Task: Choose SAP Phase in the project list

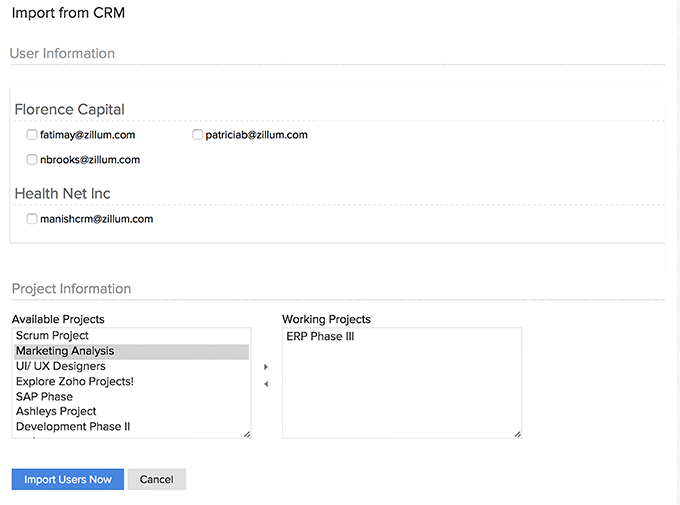Action: pos(45,396)
